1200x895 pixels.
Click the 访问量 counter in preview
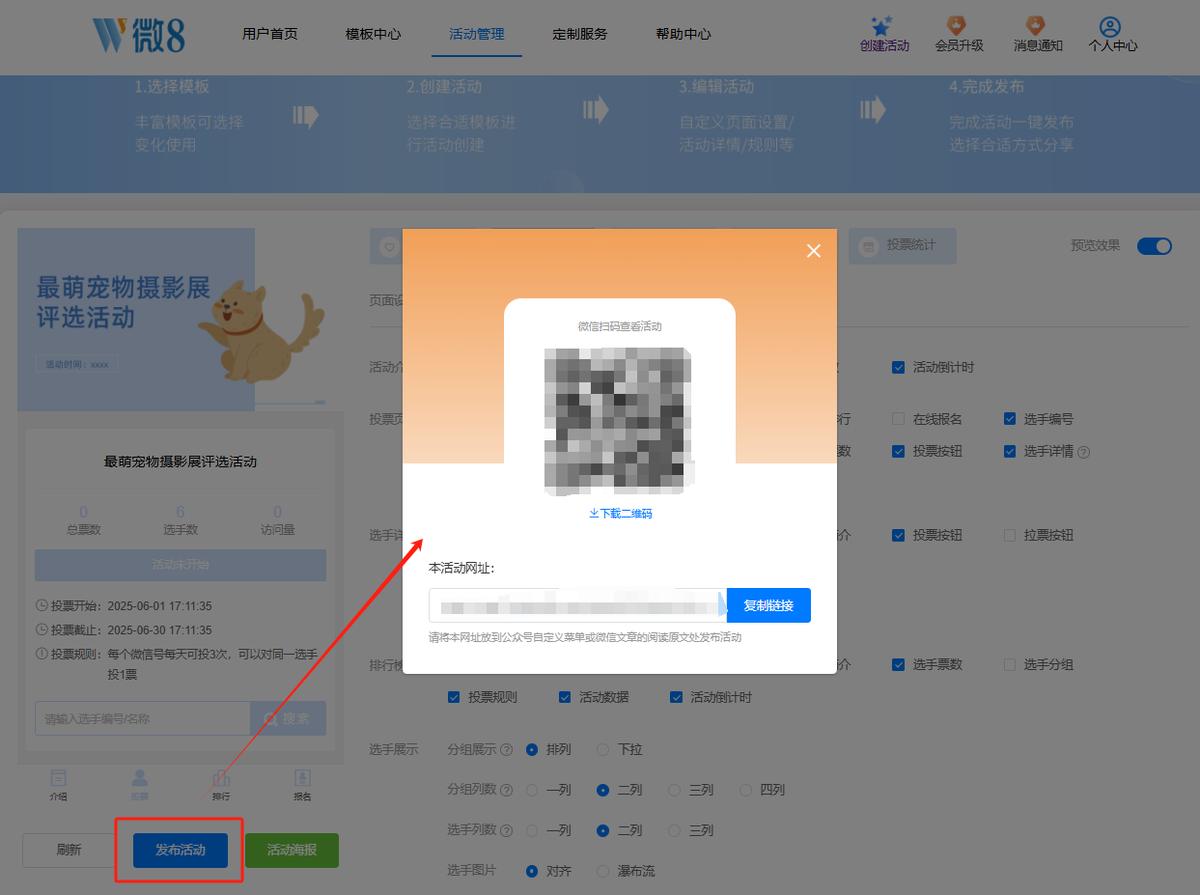(x=277, y=520)
